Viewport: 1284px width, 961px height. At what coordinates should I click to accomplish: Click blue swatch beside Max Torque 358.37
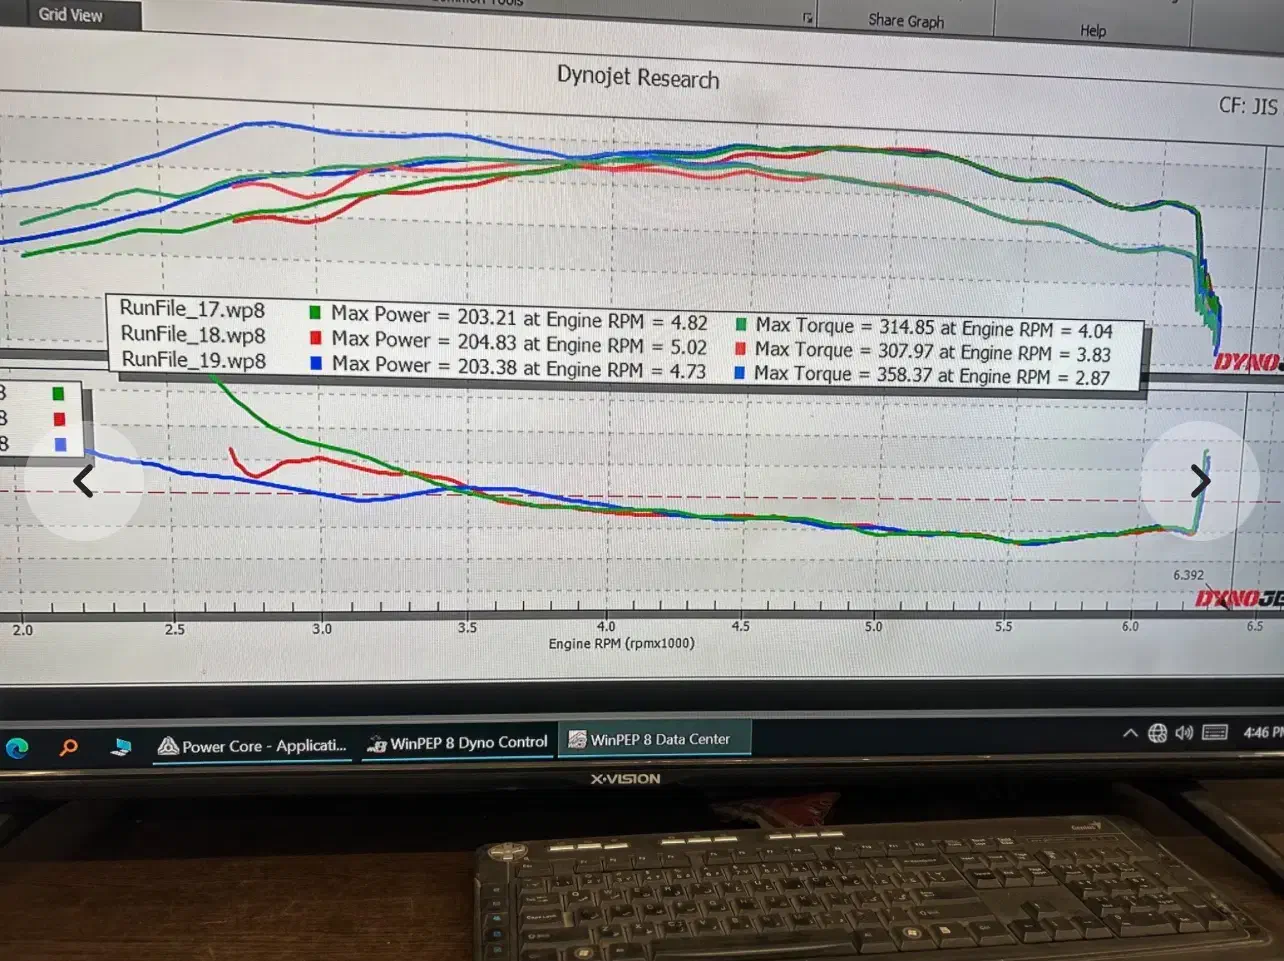[739, 372]
